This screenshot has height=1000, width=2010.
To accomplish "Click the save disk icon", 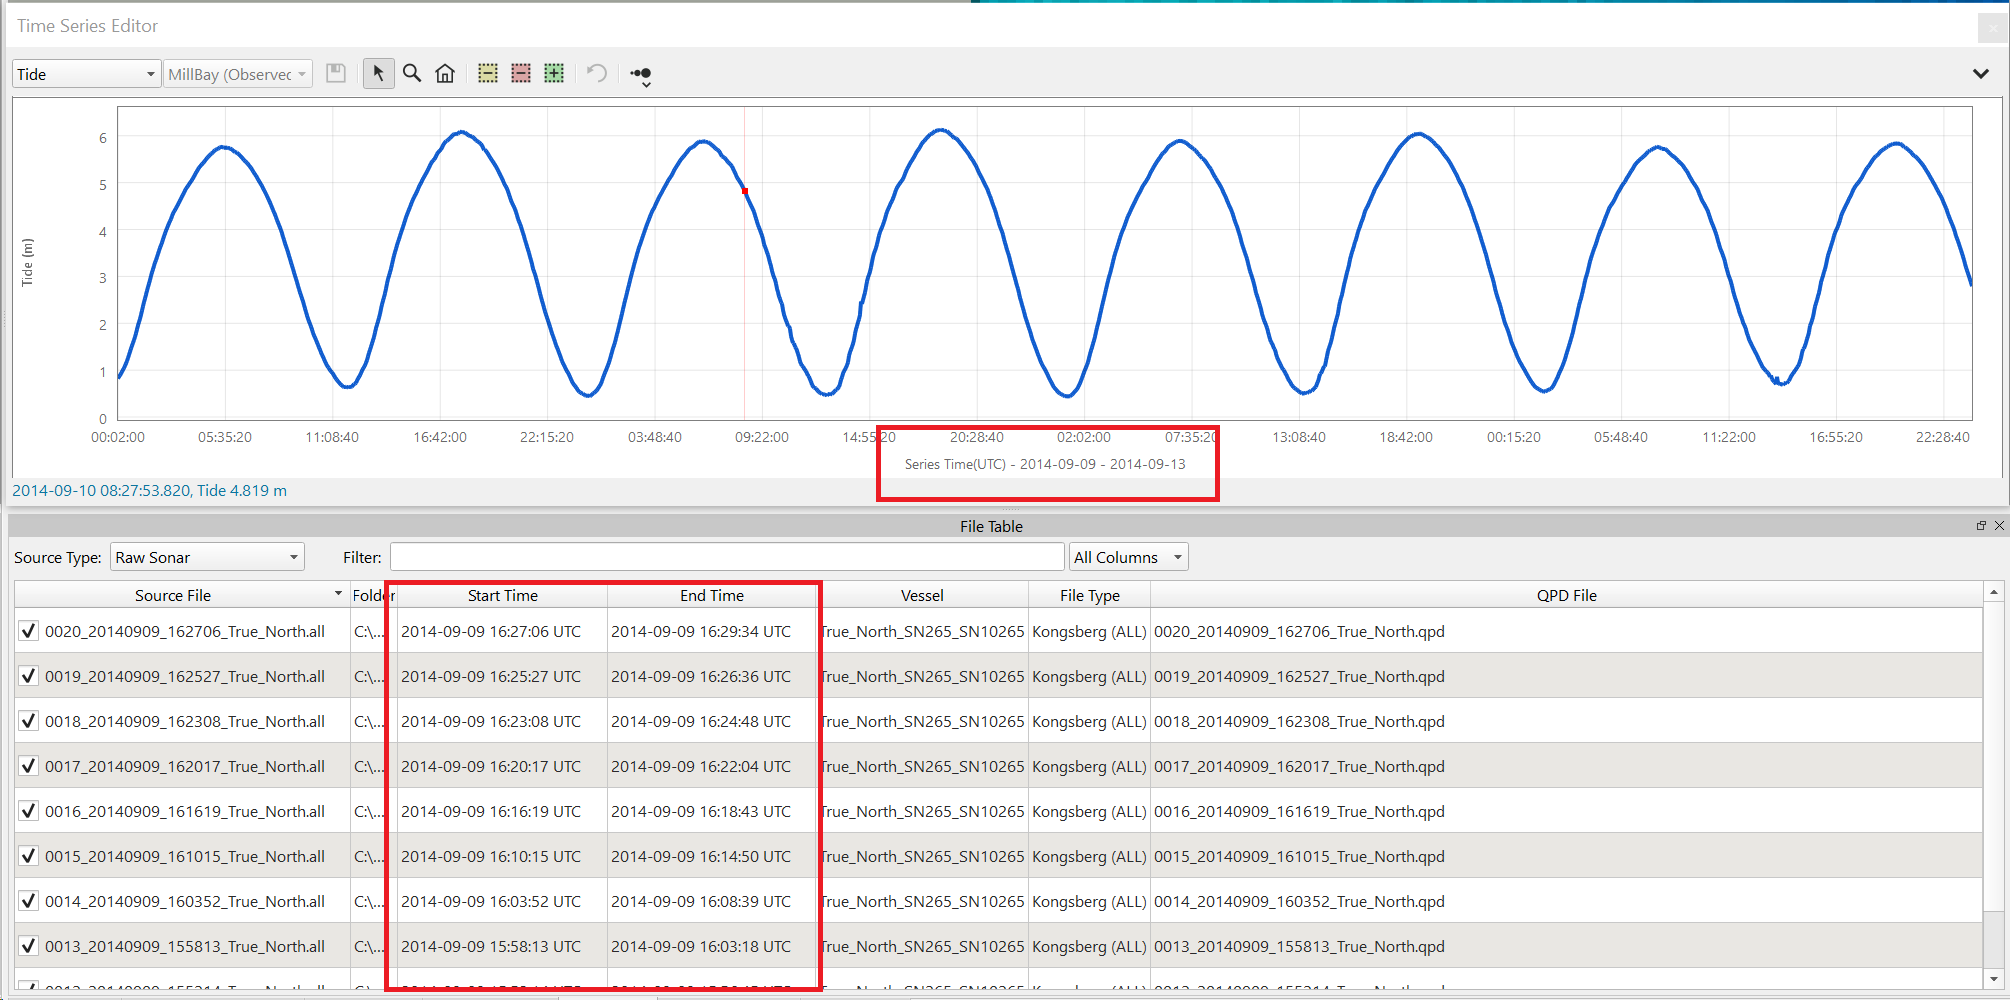I will click(x=336, y=73).
